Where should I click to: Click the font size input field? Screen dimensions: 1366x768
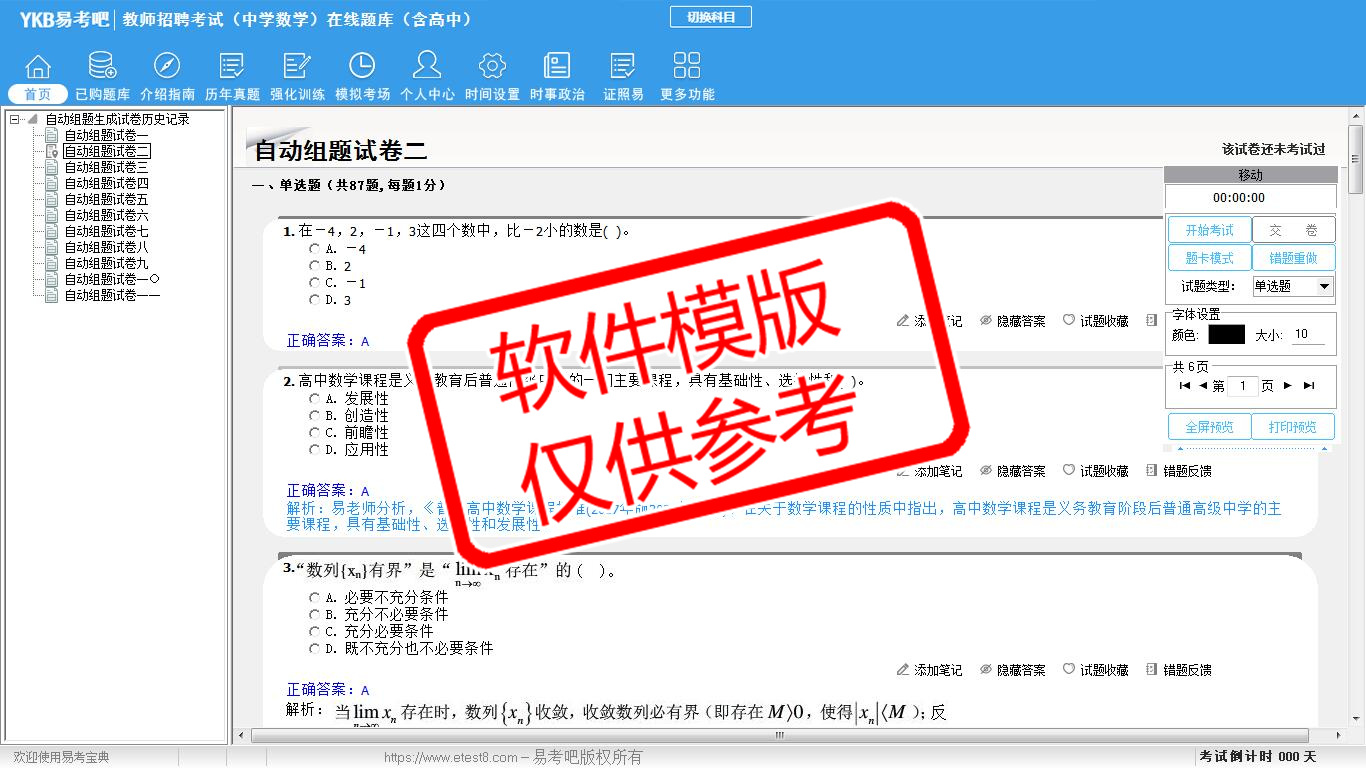pos(1308,335)
